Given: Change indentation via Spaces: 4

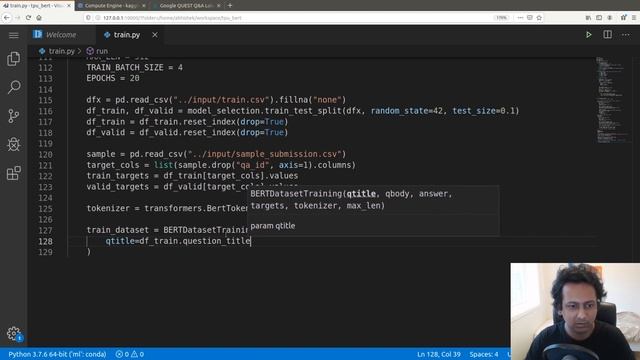Looking at the screenshot, I should pos(484,354).
